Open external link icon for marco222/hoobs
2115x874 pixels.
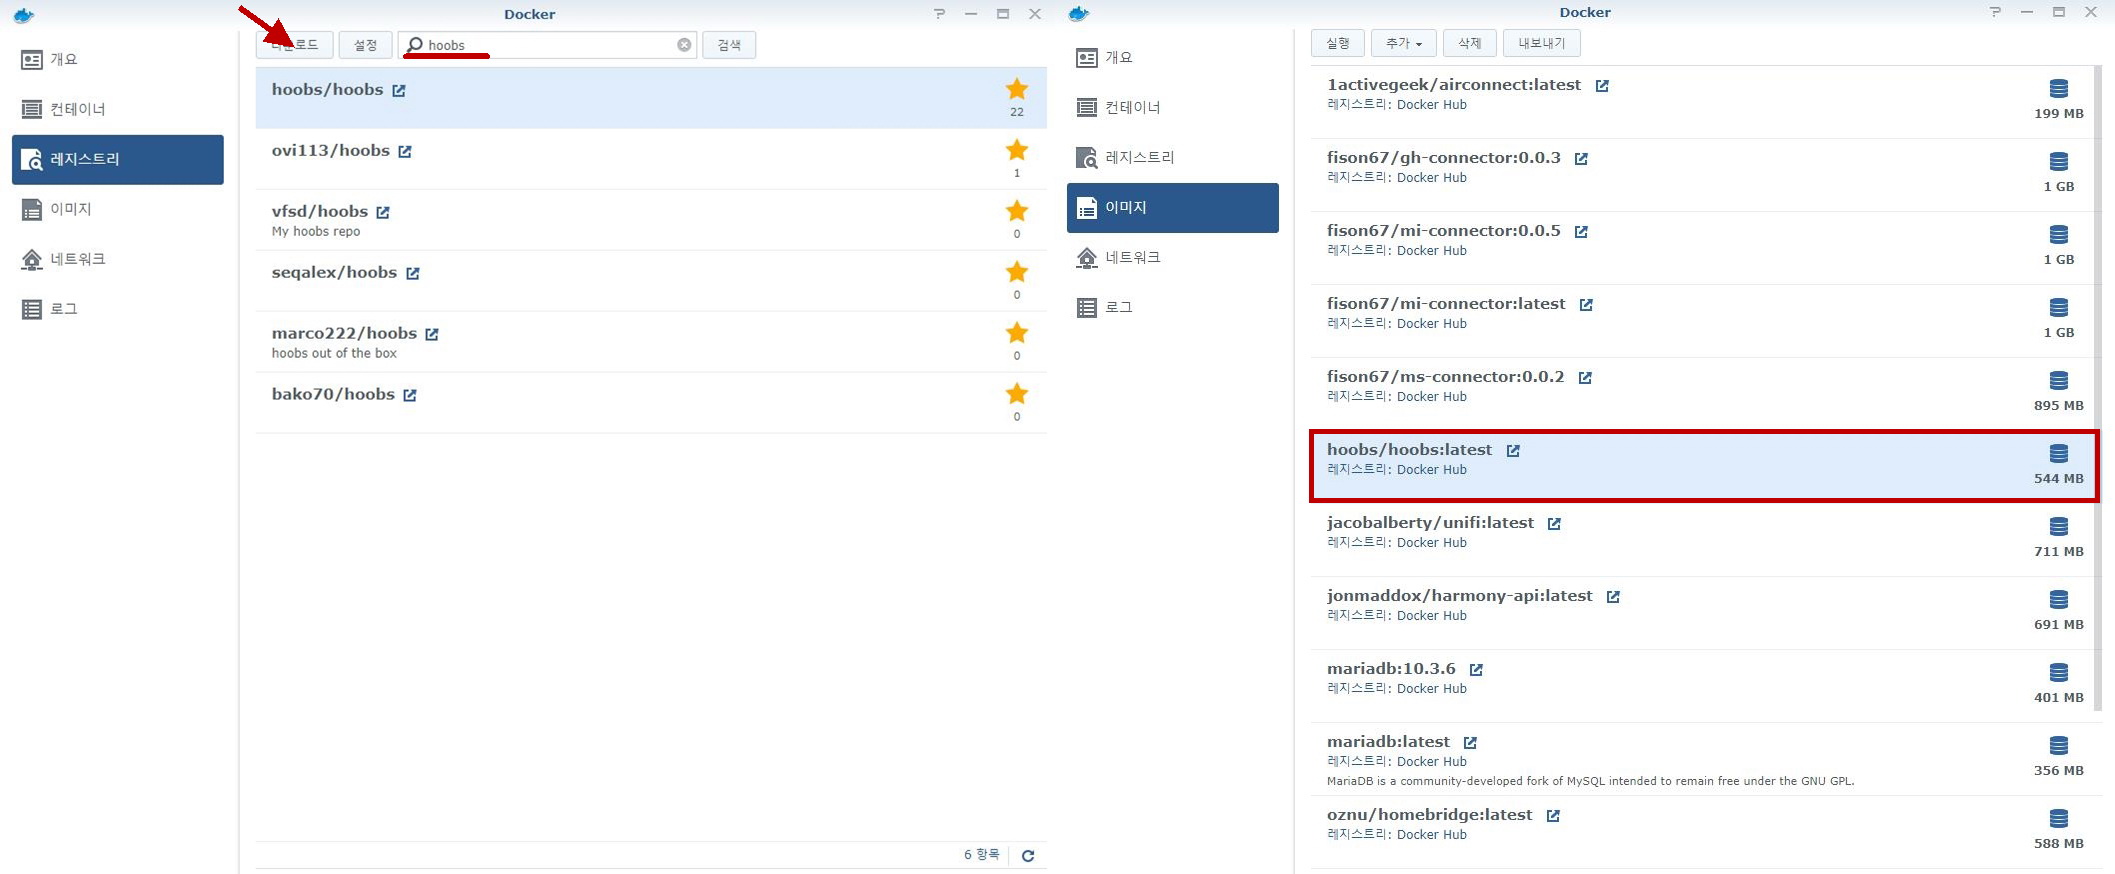pos(432,335)
